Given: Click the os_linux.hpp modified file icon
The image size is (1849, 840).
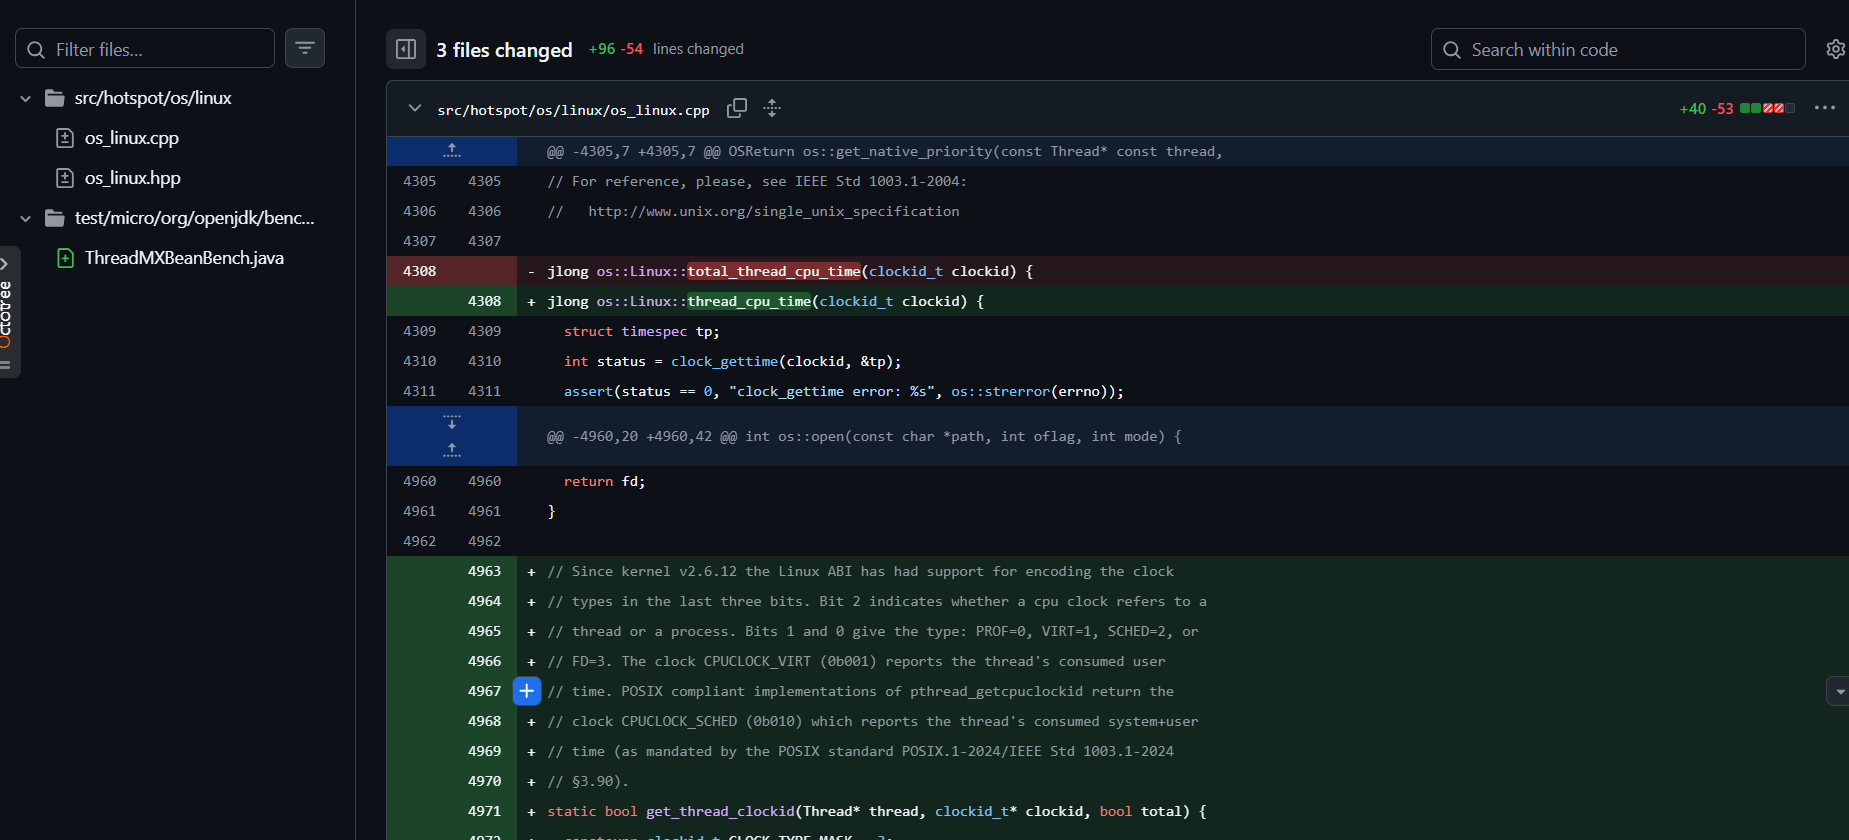Looking at the screenshot, I should point(65,178).
